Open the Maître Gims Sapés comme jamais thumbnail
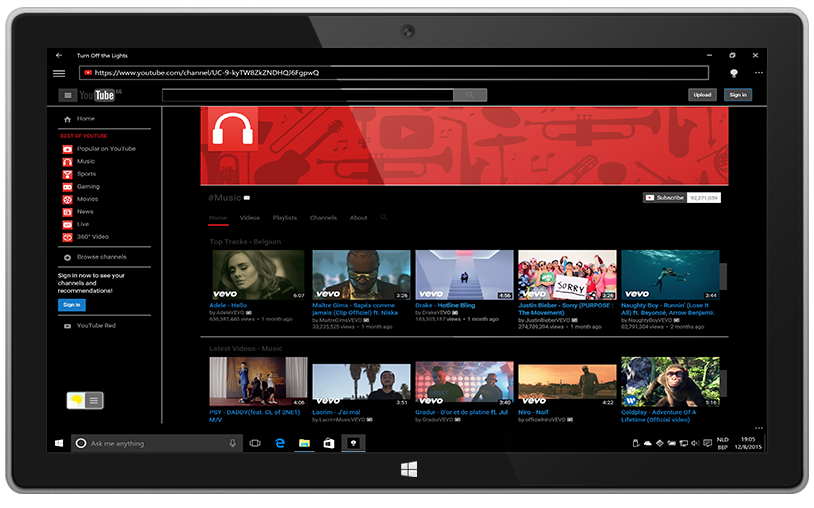The width and height of the screenshot is (814, 508). [x=361, y=274]
